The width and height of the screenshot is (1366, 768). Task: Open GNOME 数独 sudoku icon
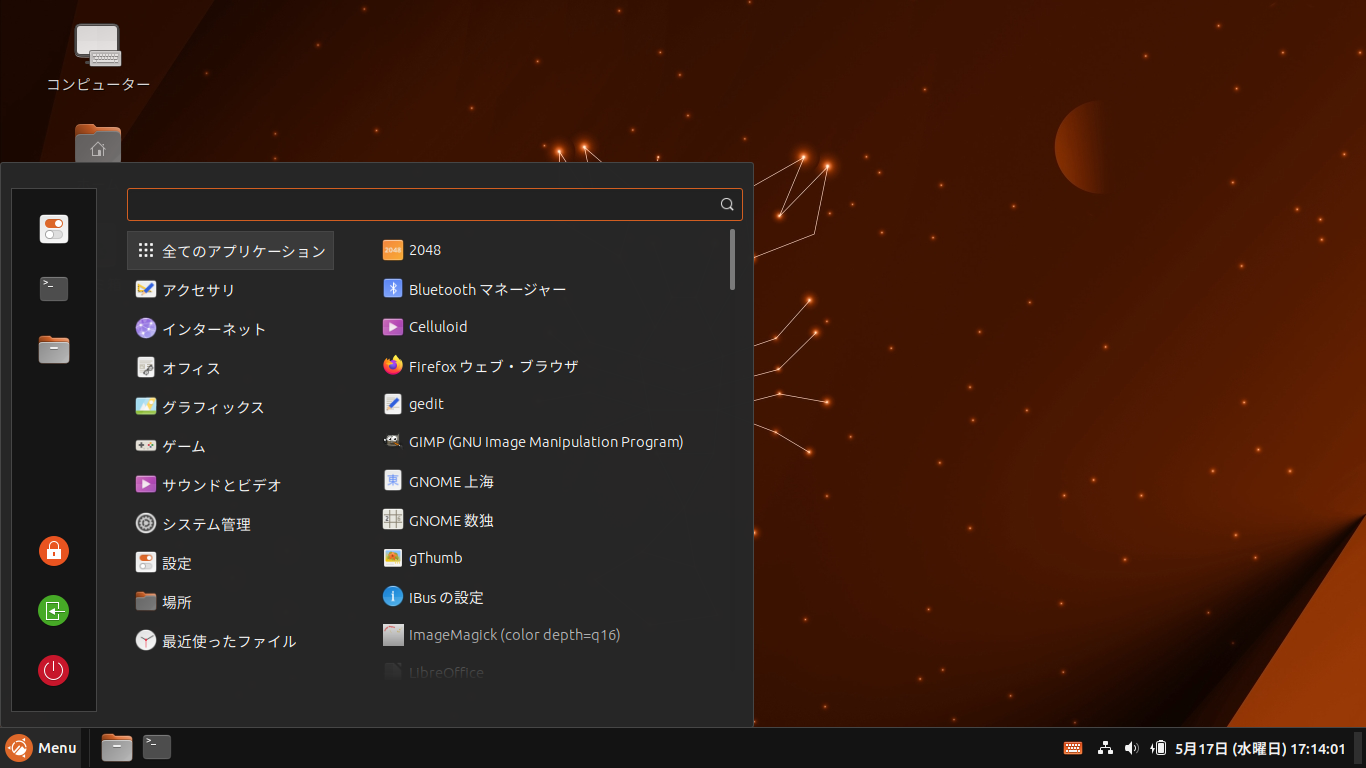click(x=392, y=520)
